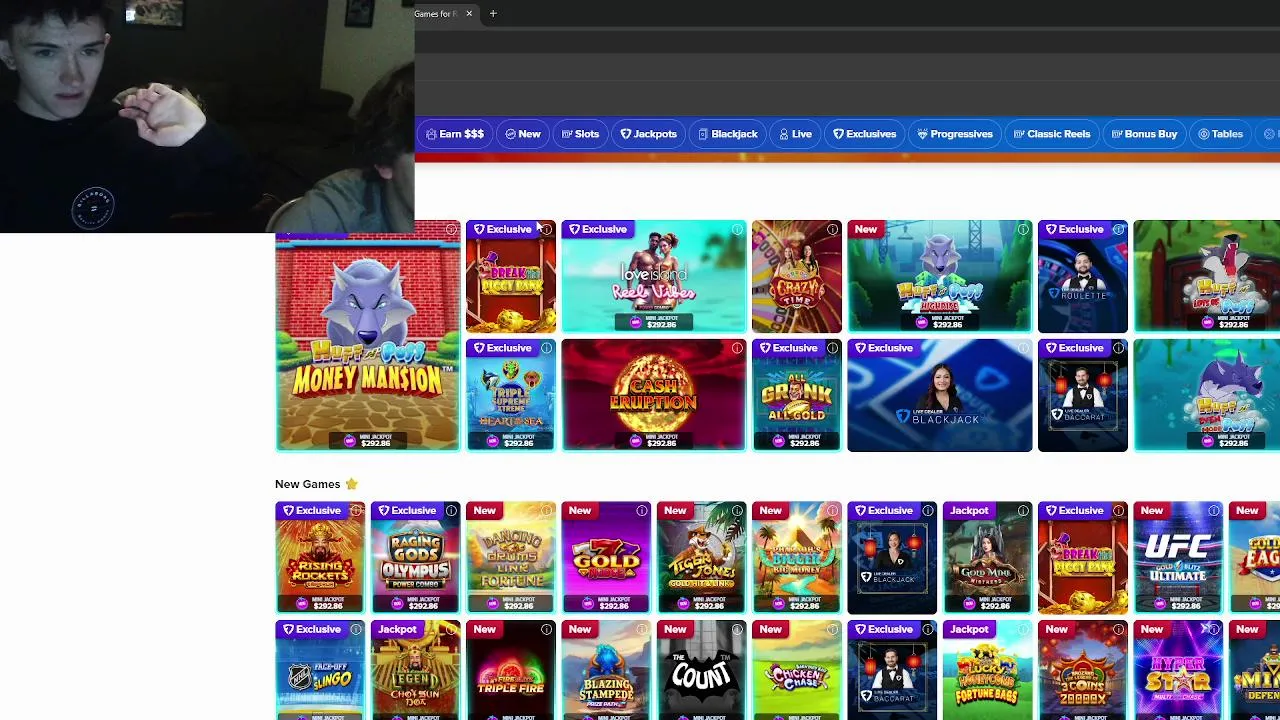Go to the Slots category
The width and height of the screenshot is (1280, 720).
pos(580,134)
